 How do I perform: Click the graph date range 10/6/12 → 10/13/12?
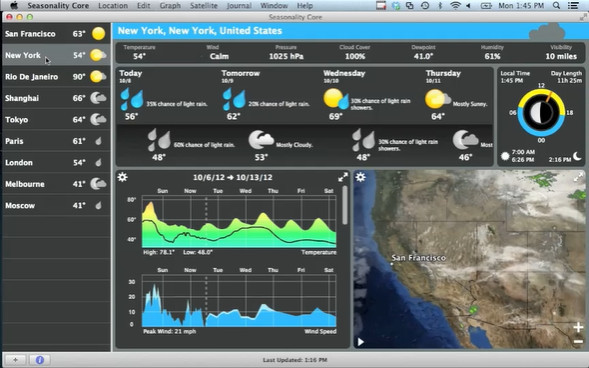pyautogui.click(x=233, y=177)
